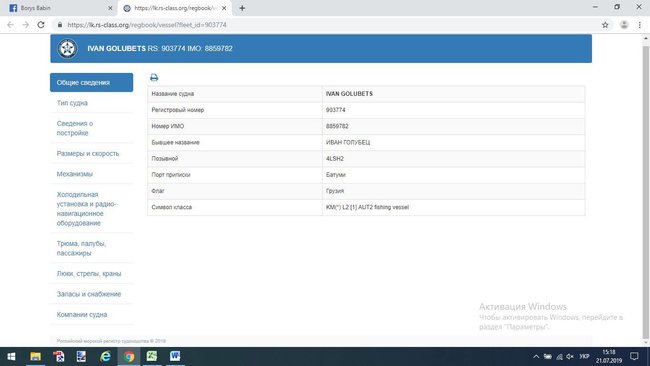Click the volume muted tray icon
This screenshot has width=650, height=366.
(570, 356)
